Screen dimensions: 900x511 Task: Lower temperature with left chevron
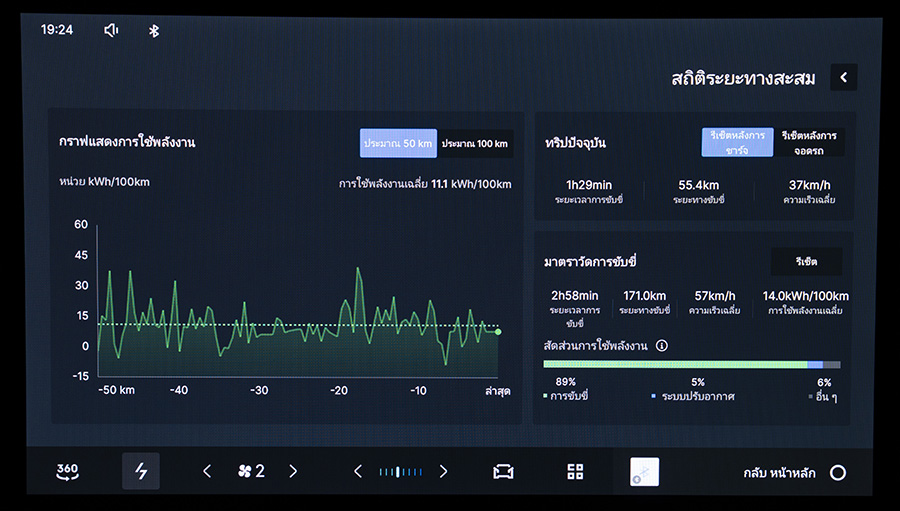358,472
